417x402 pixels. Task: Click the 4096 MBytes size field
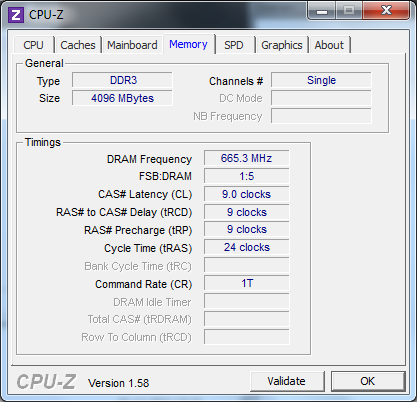pyautogui.click(x=122, y=98)
